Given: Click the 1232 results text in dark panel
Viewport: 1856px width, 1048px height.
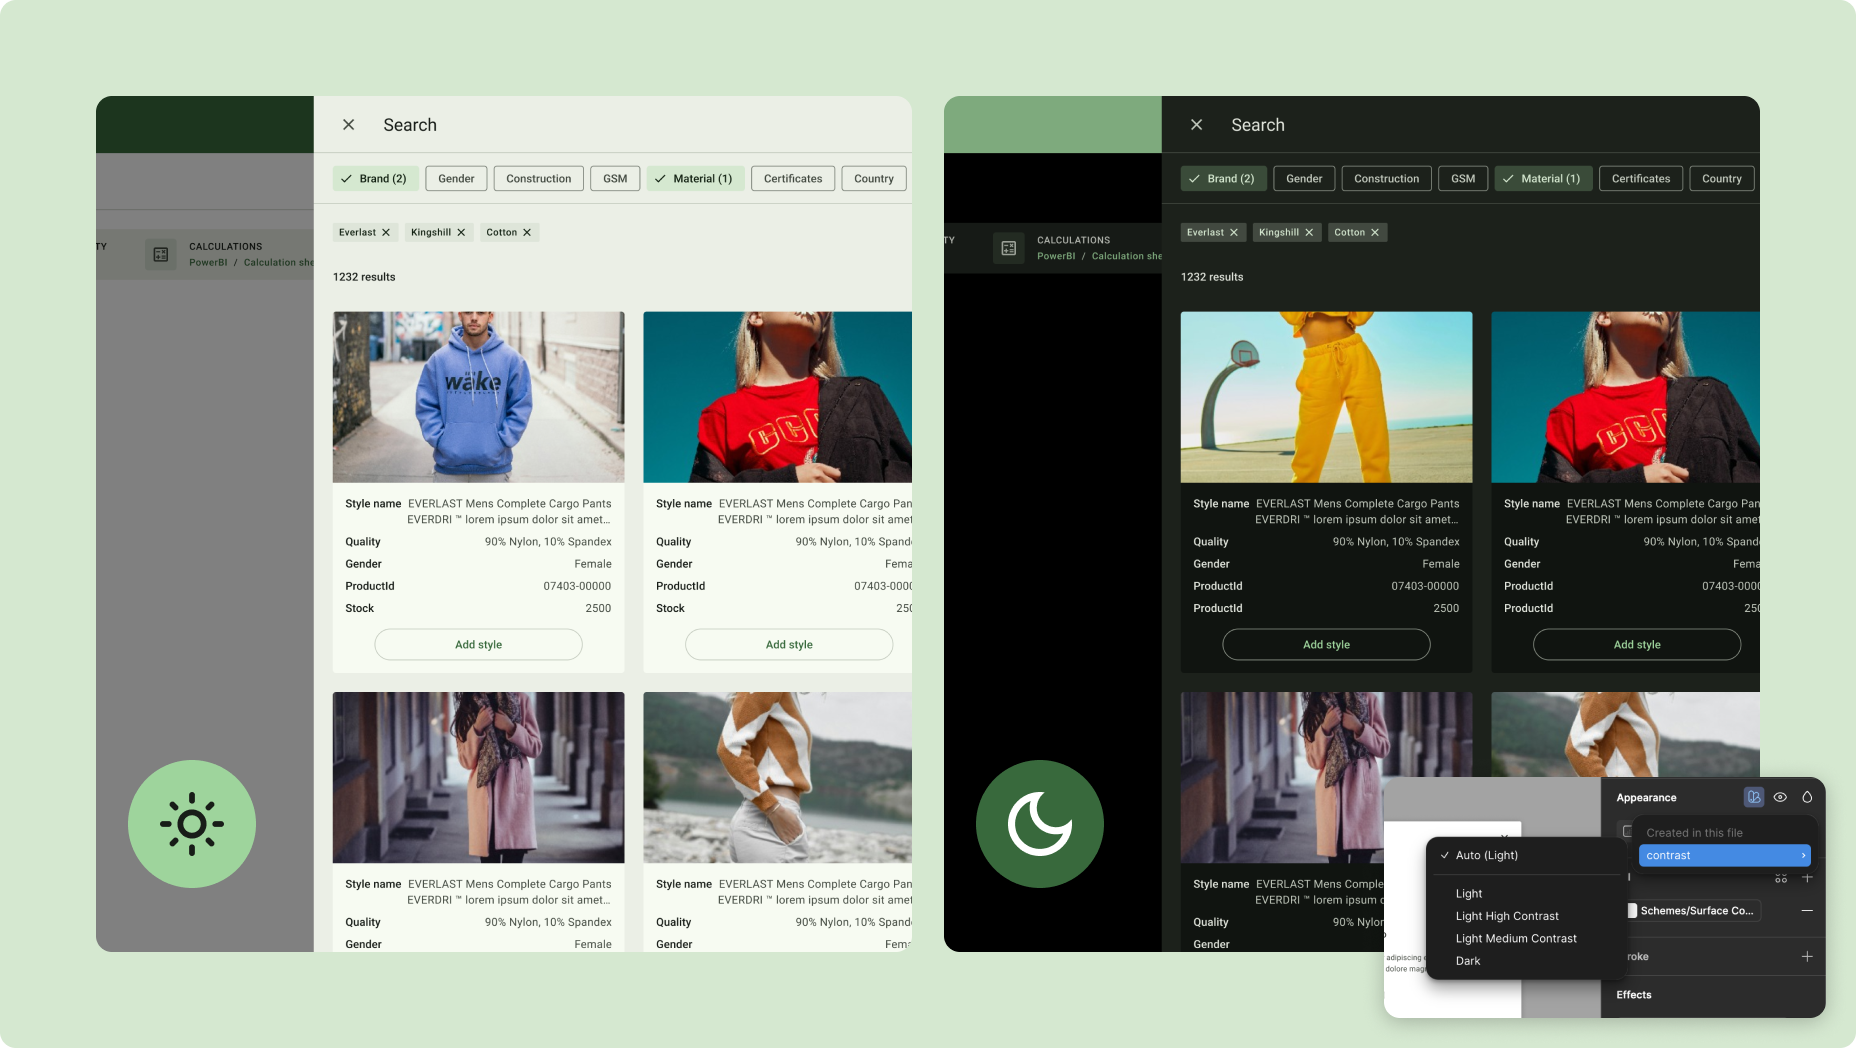Looking at the screenshot, I should tap(1212, 277).
